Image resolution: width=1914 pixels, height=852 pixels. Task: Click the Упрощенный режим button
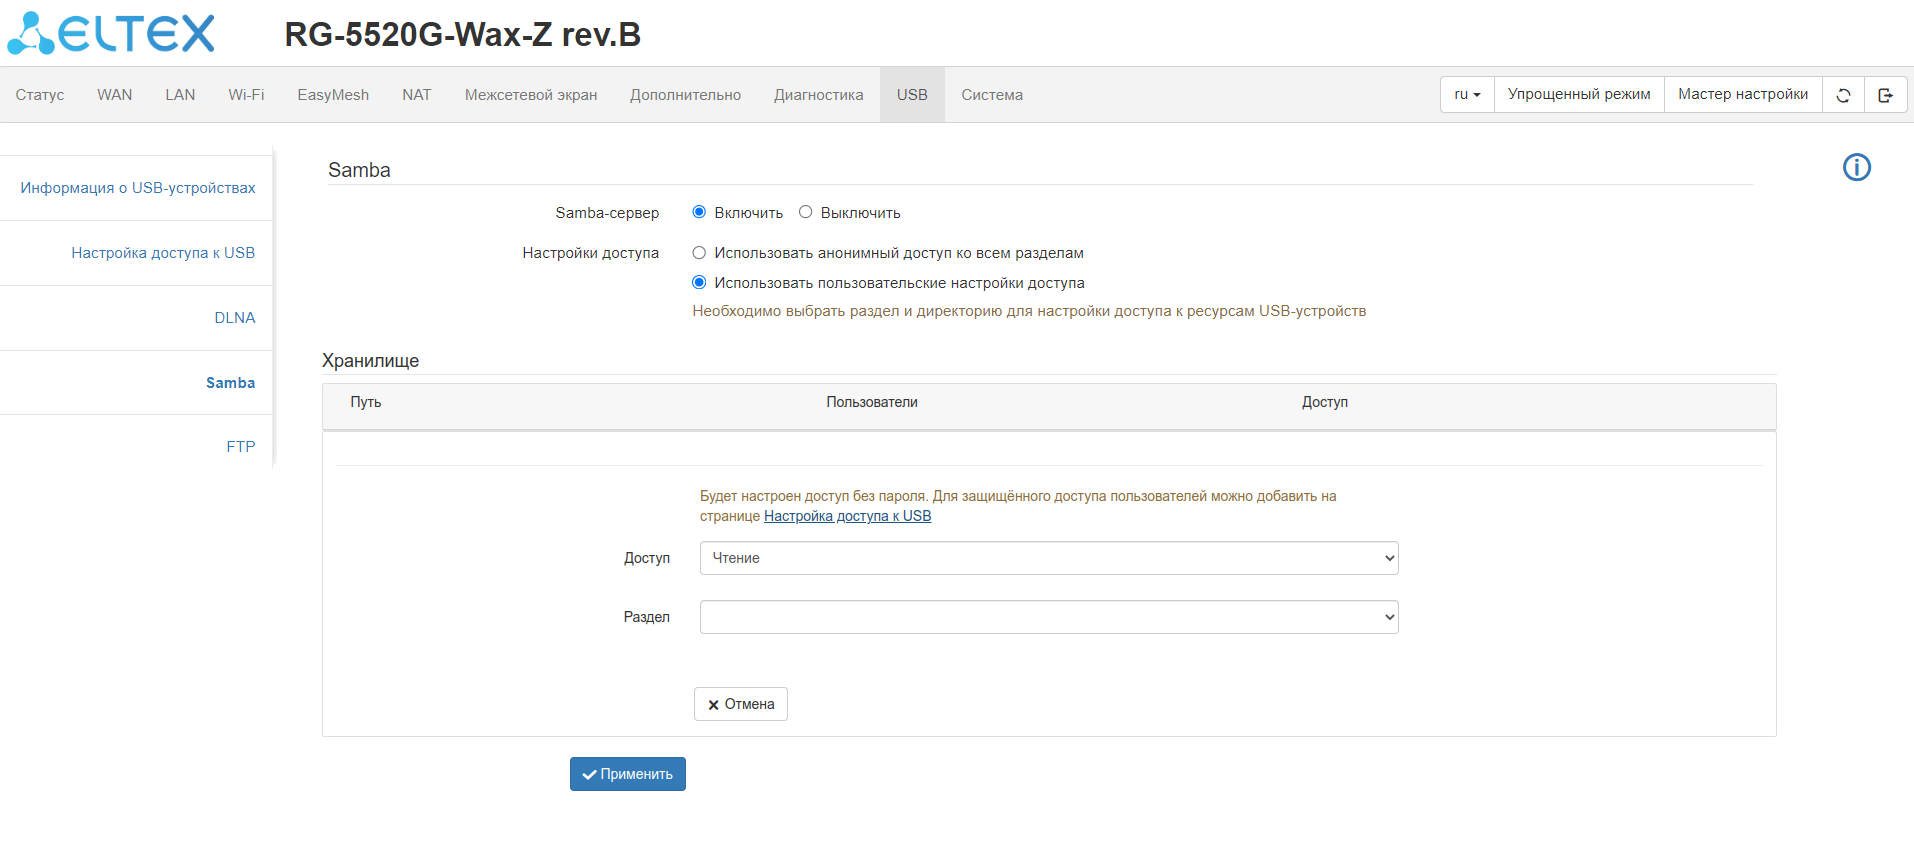[x=1578, y=95]
